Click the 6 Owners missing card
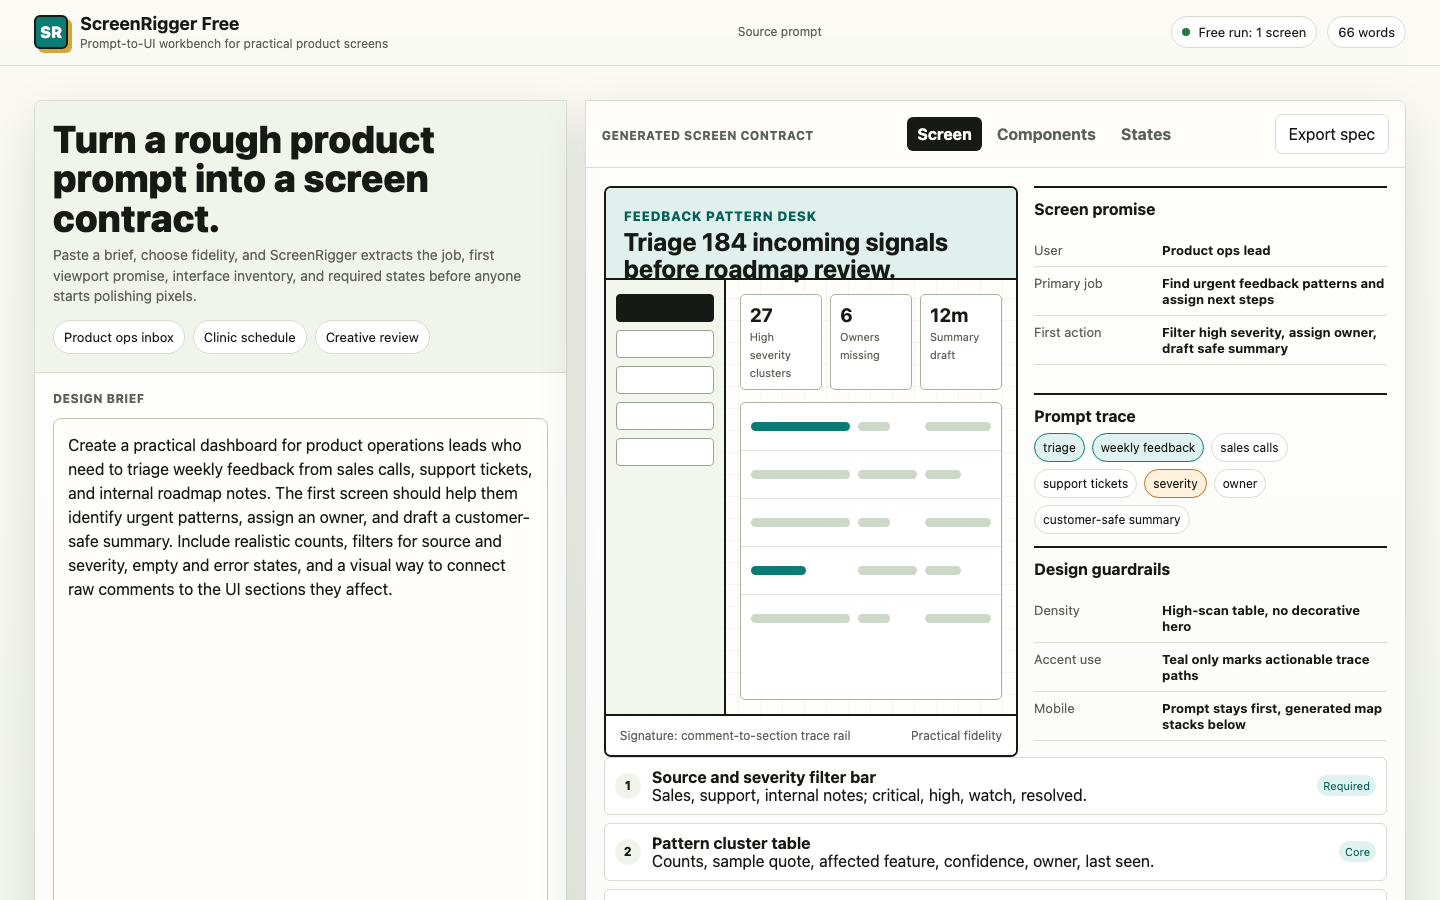Viewport: 1440px width, 900px height. tap(871, 342)
